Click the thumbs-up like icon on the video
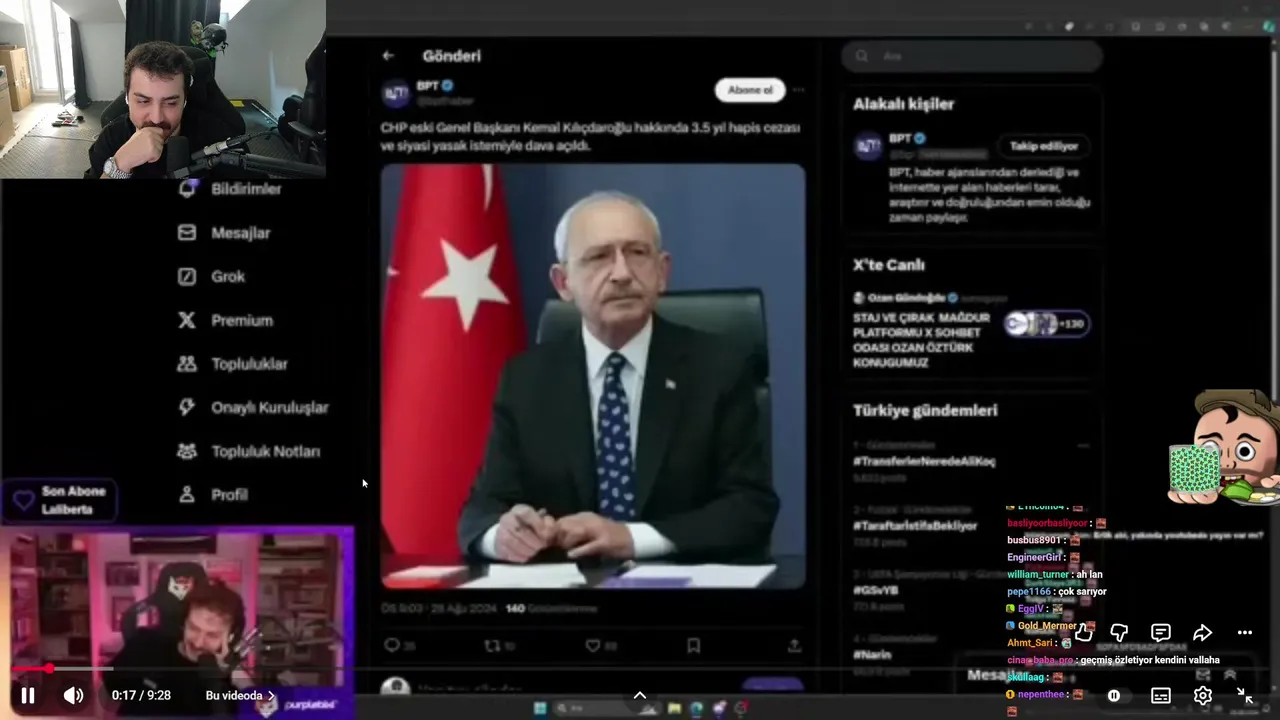1280x720 pixels. tap(1083, 632)
